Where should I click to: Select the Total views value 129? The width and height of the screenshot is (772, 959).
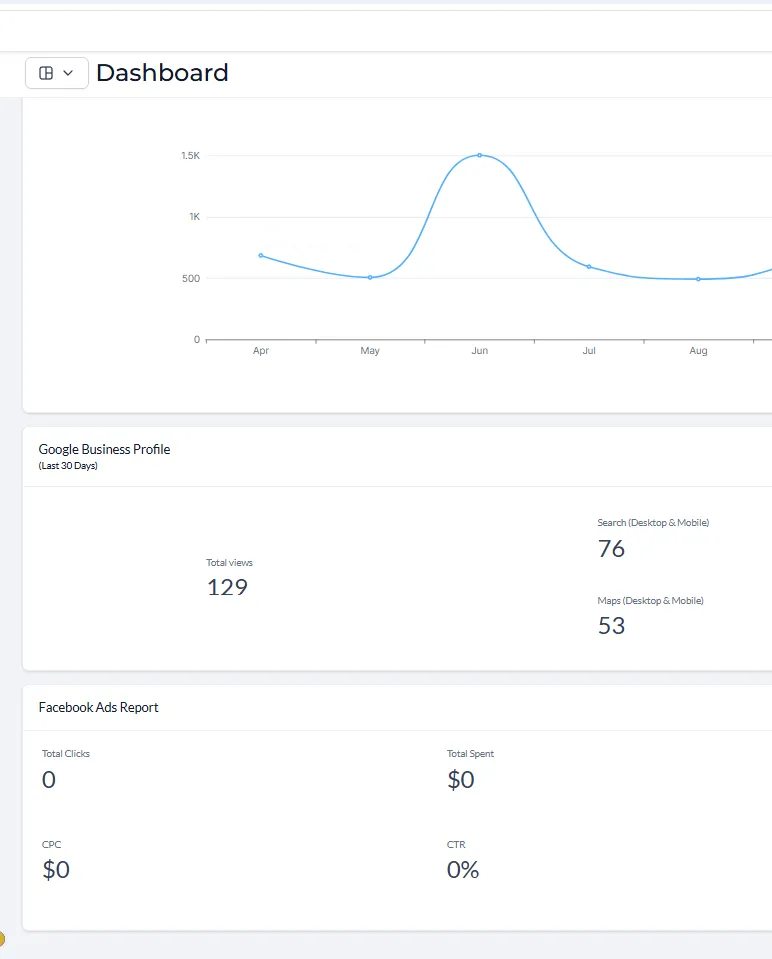point(227,587)
